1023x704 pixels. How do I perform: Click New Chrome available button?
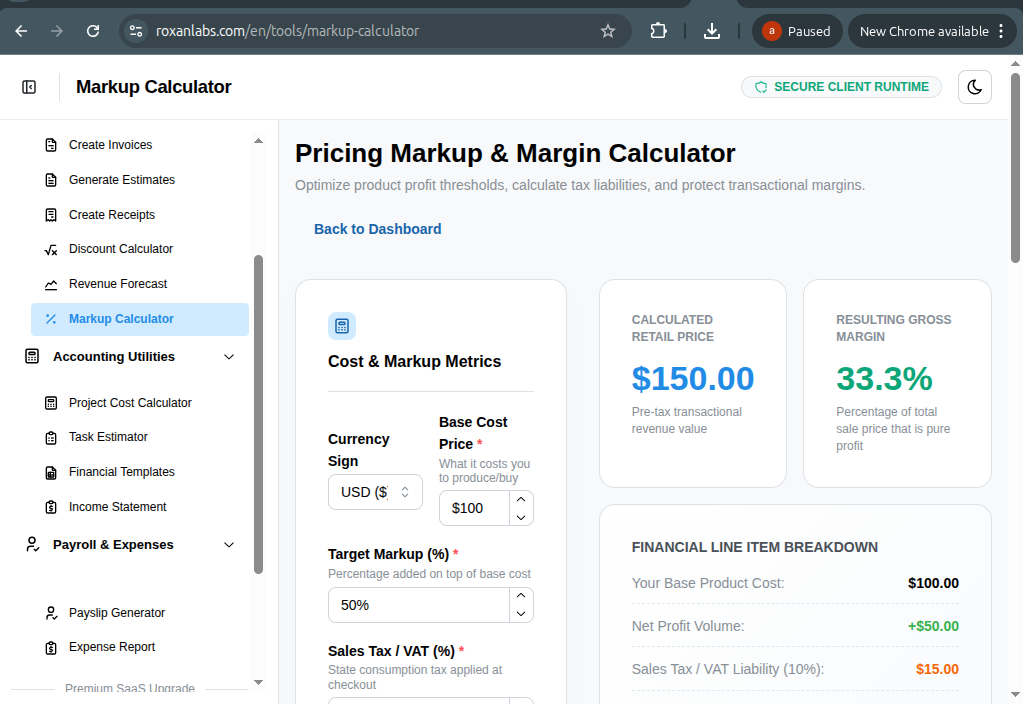click(x=932, y=31)
